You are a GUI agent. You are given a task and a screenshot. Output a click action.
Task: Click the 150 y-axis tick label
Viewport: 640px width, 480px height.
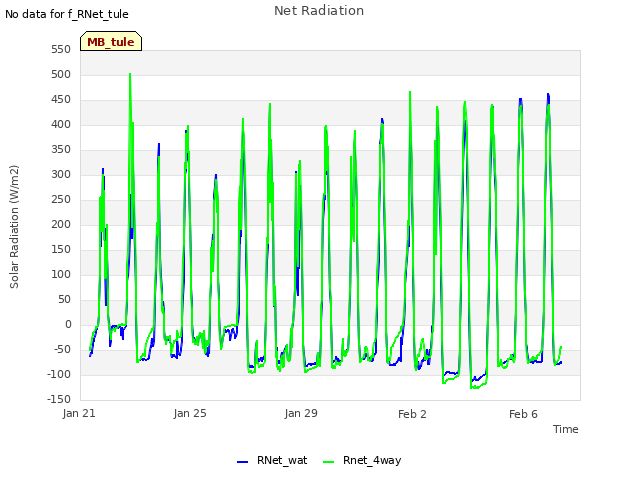[x=61, y=249]
